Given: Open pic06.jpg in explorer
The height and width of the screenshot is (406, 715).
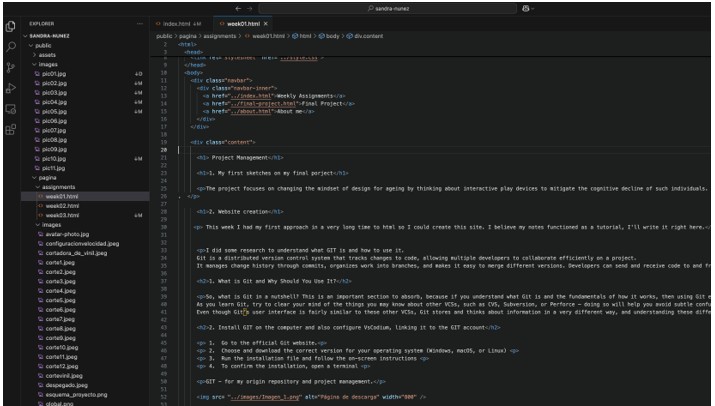Looking at the screenshot, I should coord(54,121).
